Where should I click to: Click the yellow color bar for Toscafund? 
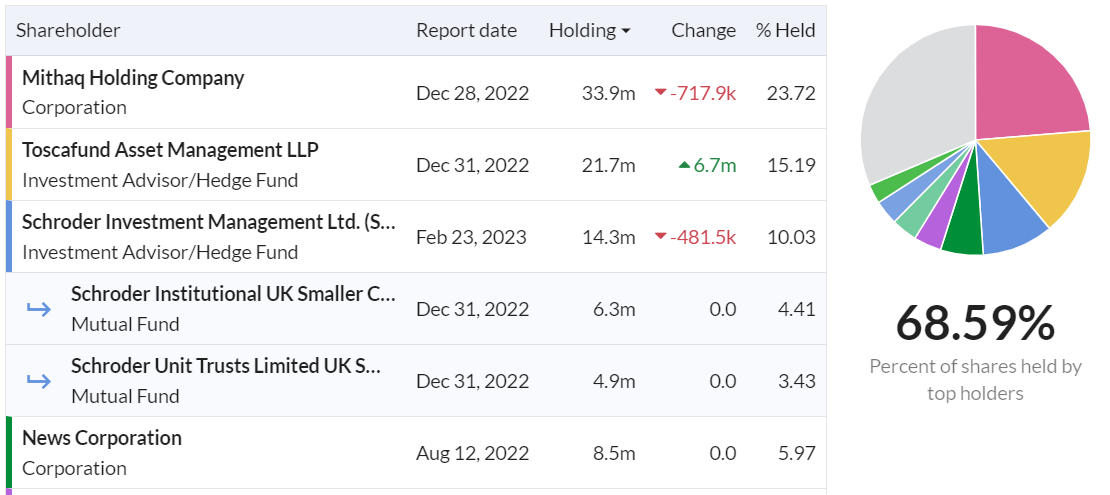(8, 164)
